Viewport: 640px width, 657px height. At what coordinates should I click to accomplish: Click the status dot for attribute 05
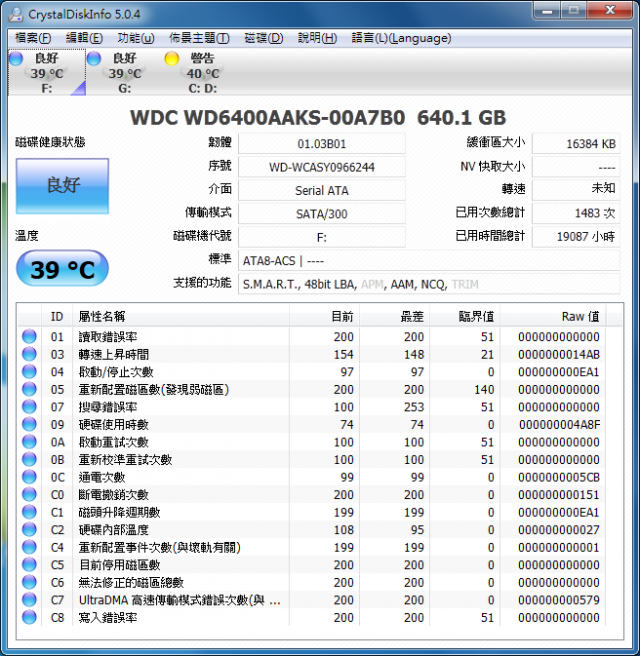point(29,389)
